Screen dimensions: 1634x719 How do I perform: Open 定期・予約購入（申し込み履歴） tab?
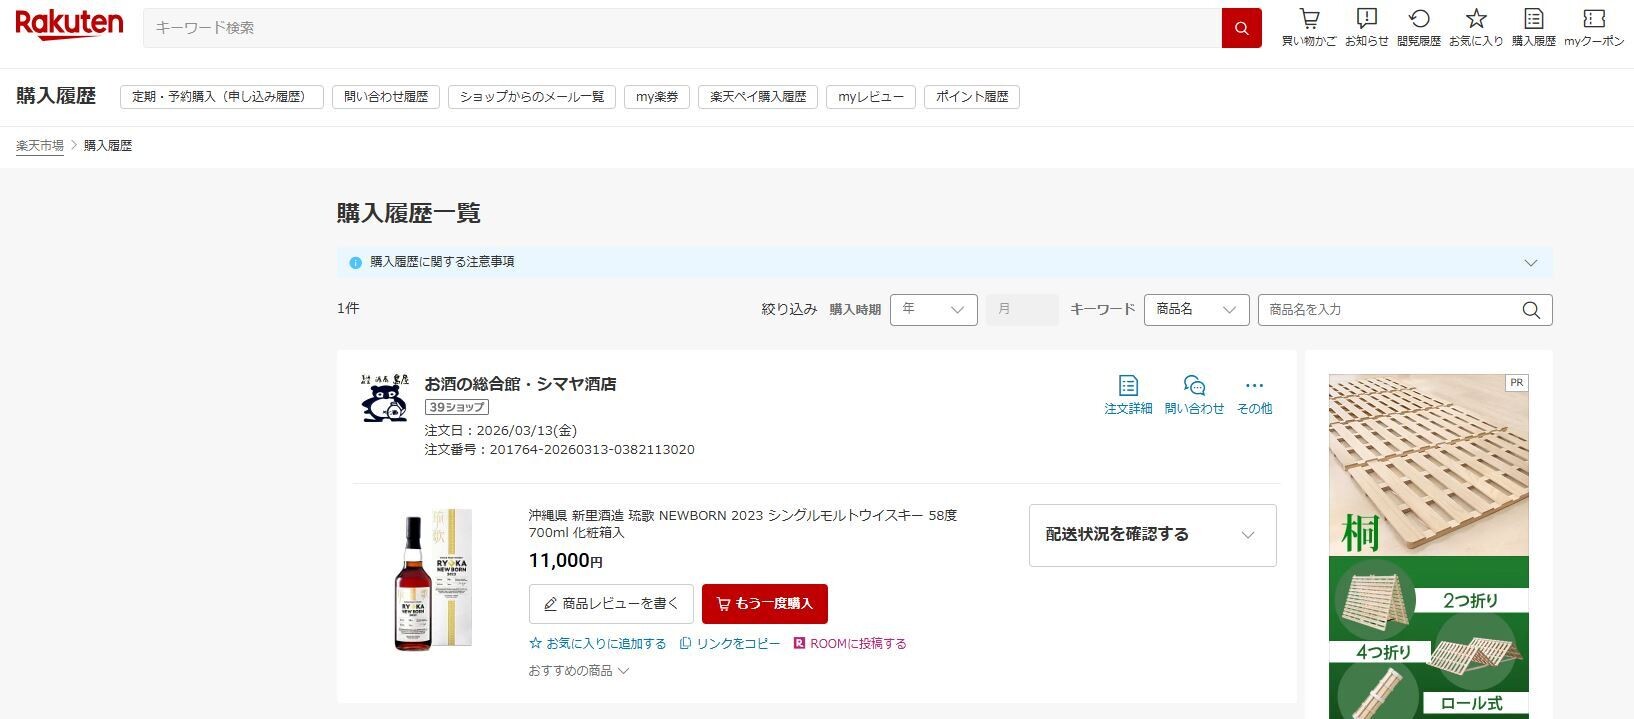coord(222,97)
